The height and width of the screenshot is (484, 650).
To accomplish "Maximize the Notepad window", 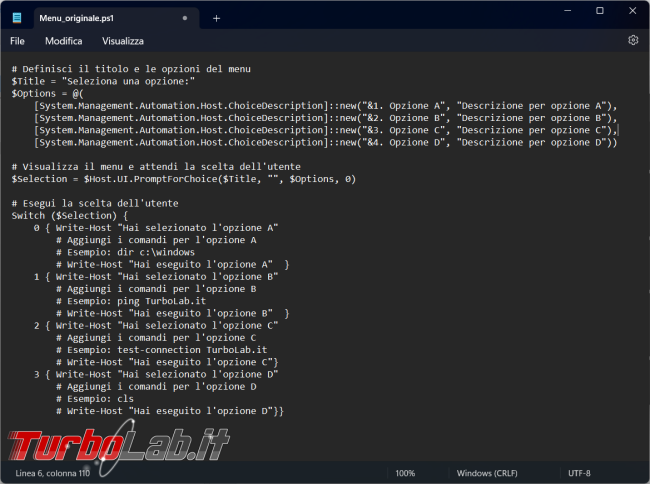I will coord(600,11).
